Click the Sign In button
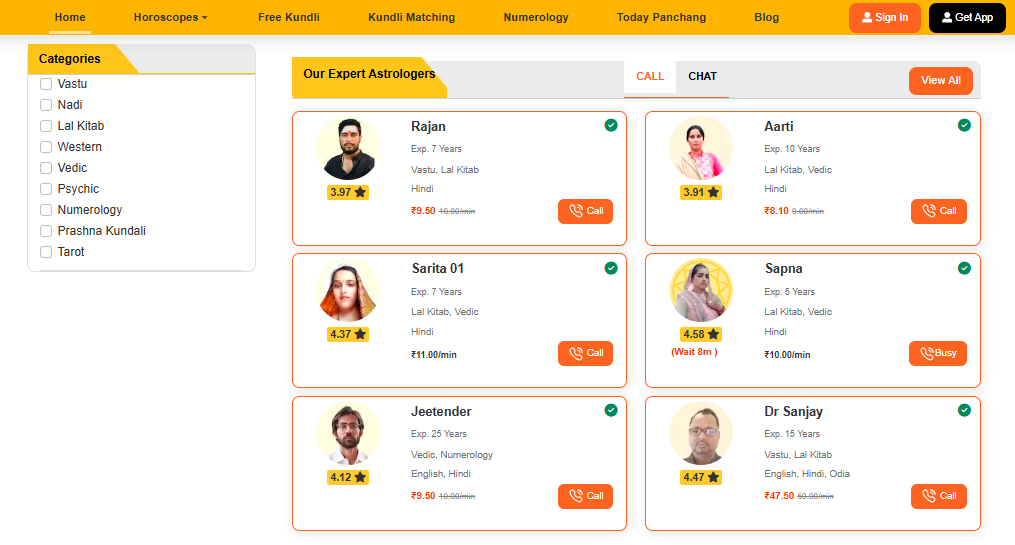The image size is (1015, 545). click(884, 18)
